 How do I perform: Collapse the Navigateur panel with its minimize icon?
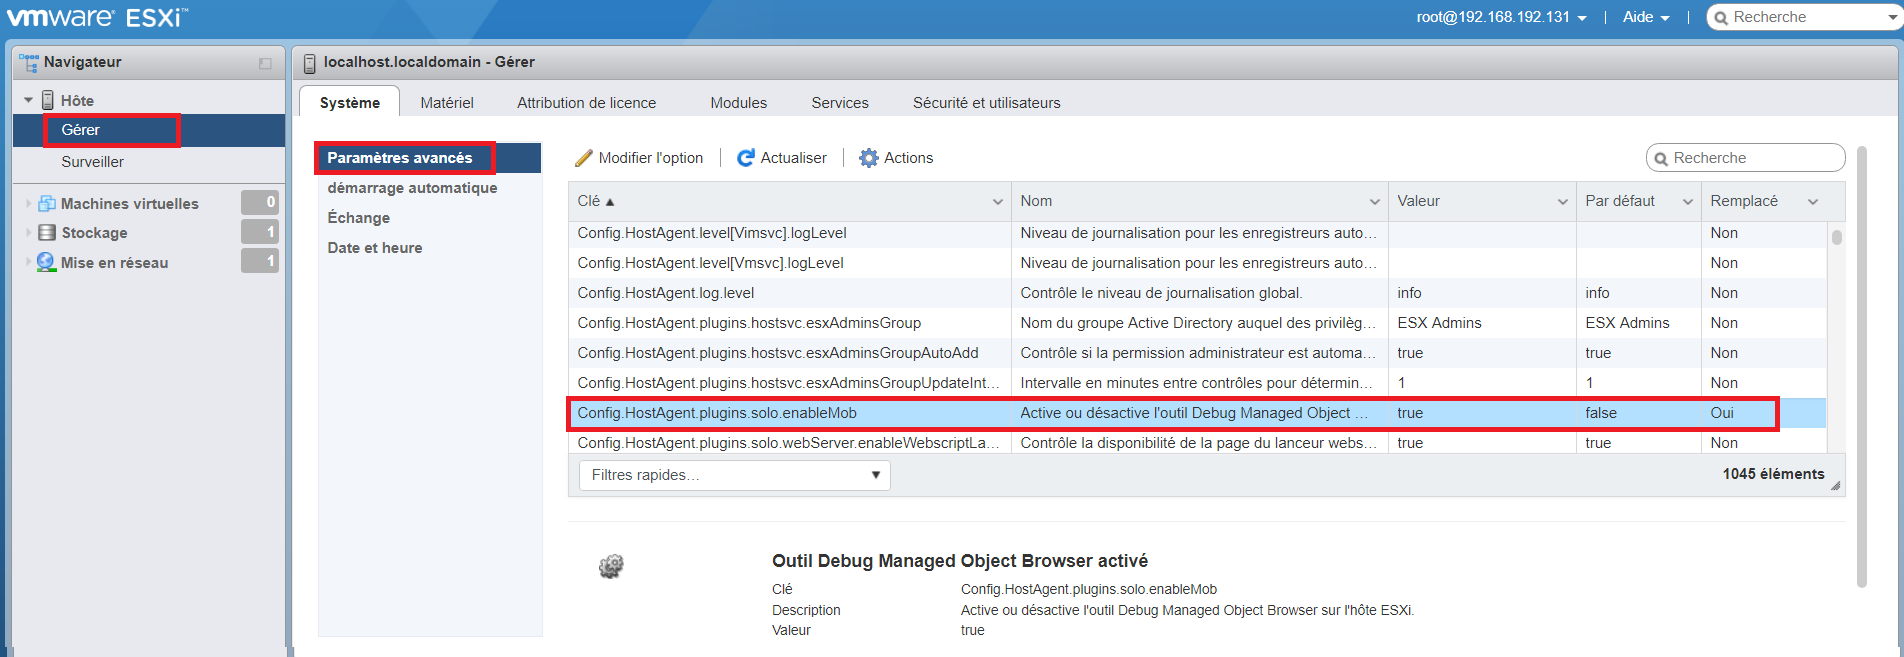click(x=265, y=63)
